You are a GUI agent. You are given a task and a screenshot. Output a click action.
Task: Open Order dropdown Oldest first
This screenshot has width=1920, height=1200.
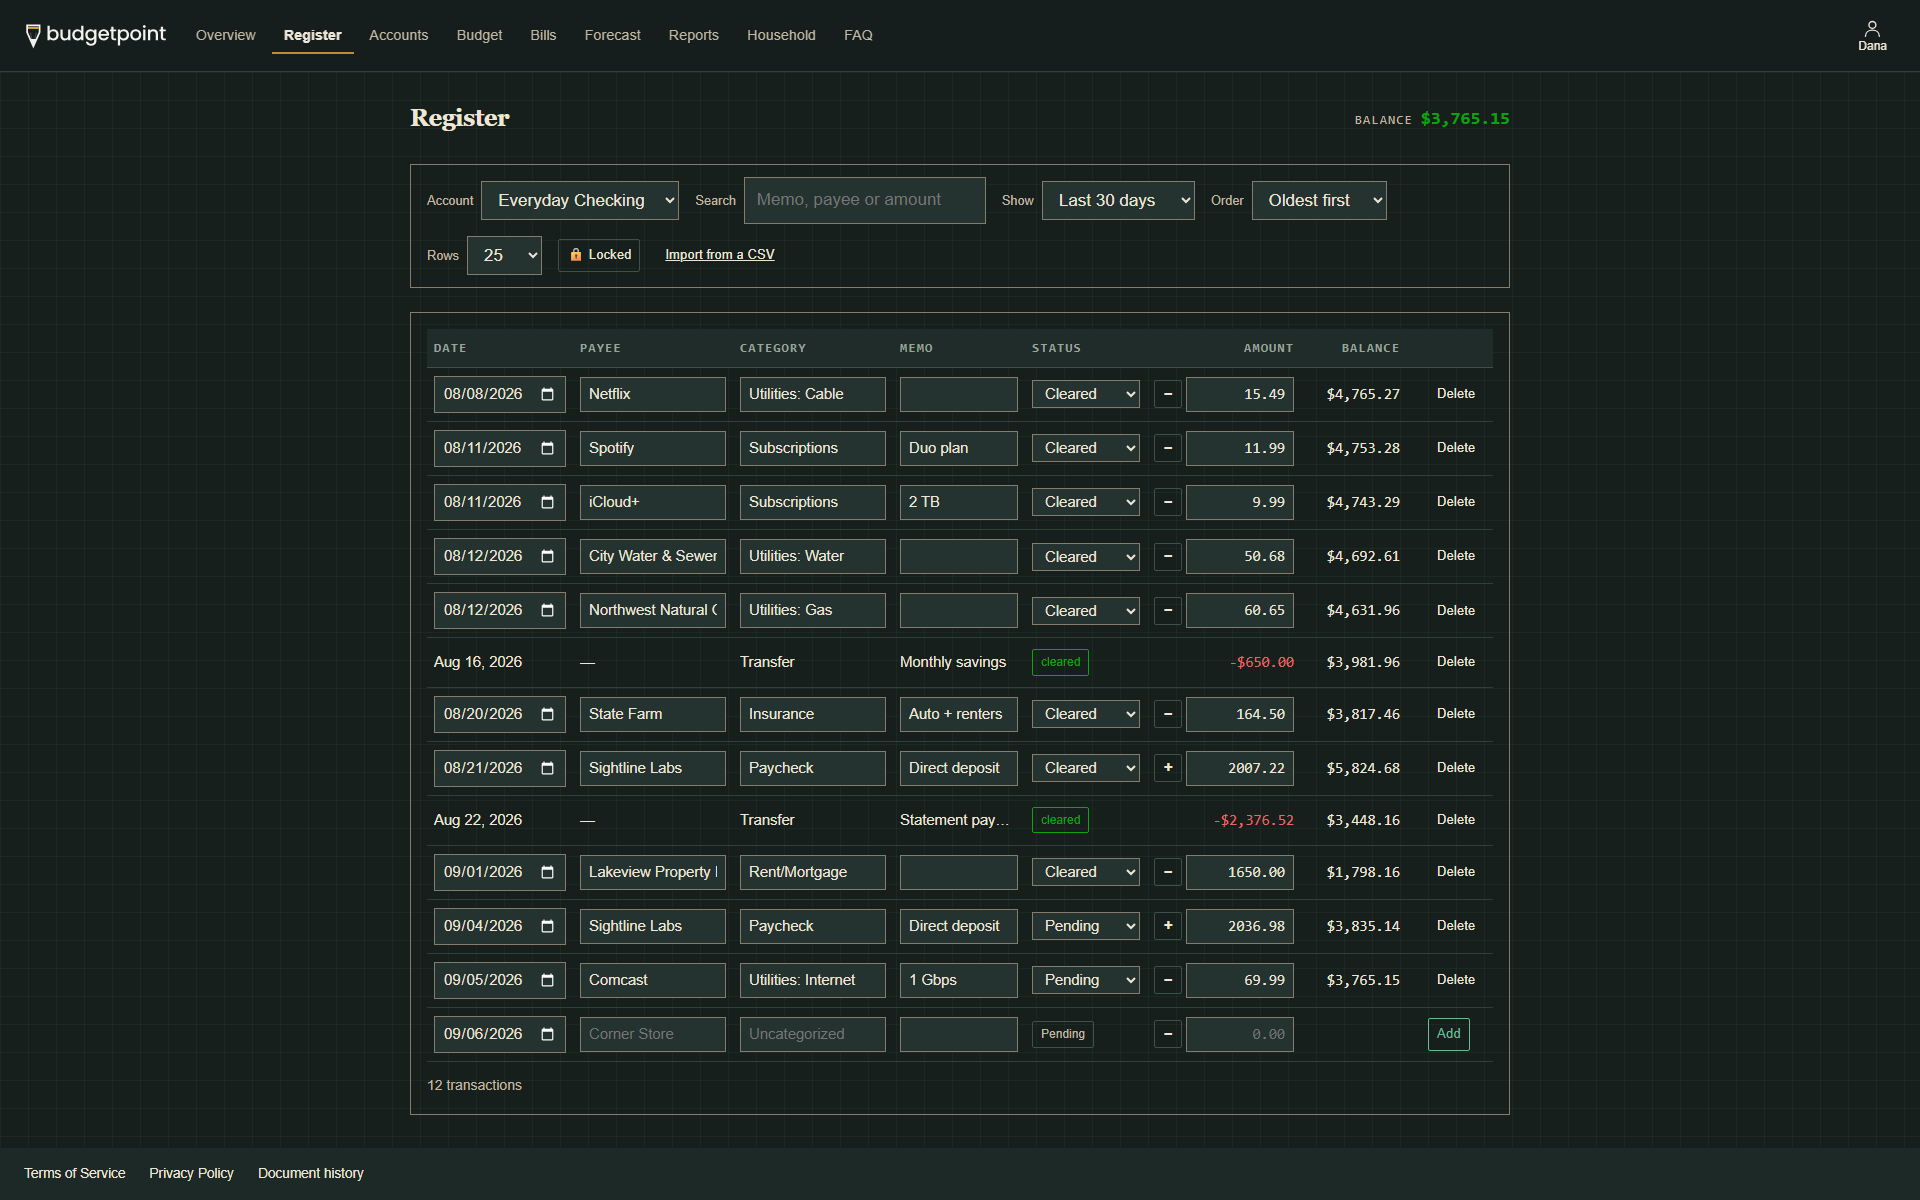[x=1319, y=200]
